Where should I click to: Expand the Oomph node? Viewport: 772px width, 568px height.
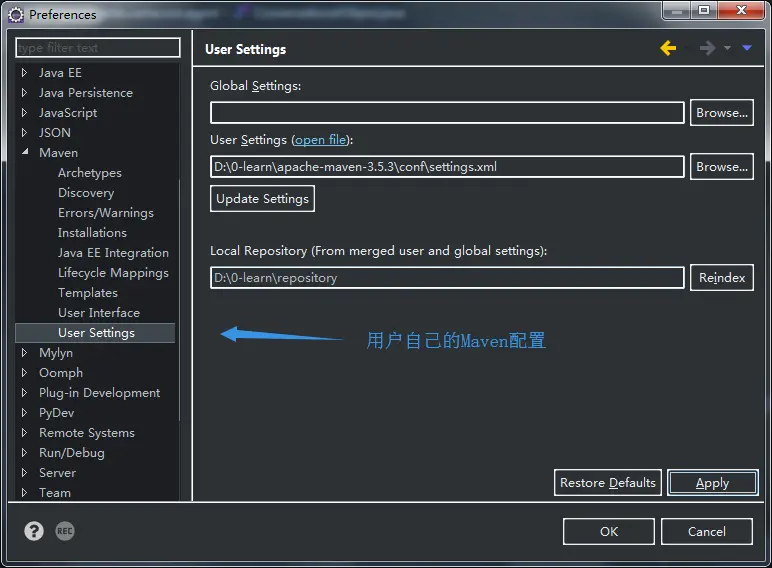coord(24,373)
